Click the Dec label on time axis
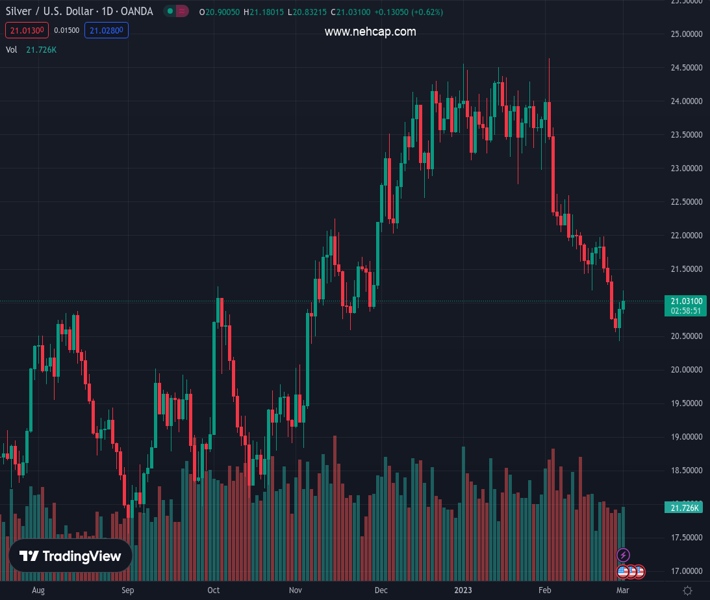This screenshot has width=710, height=600. [381, 591]
